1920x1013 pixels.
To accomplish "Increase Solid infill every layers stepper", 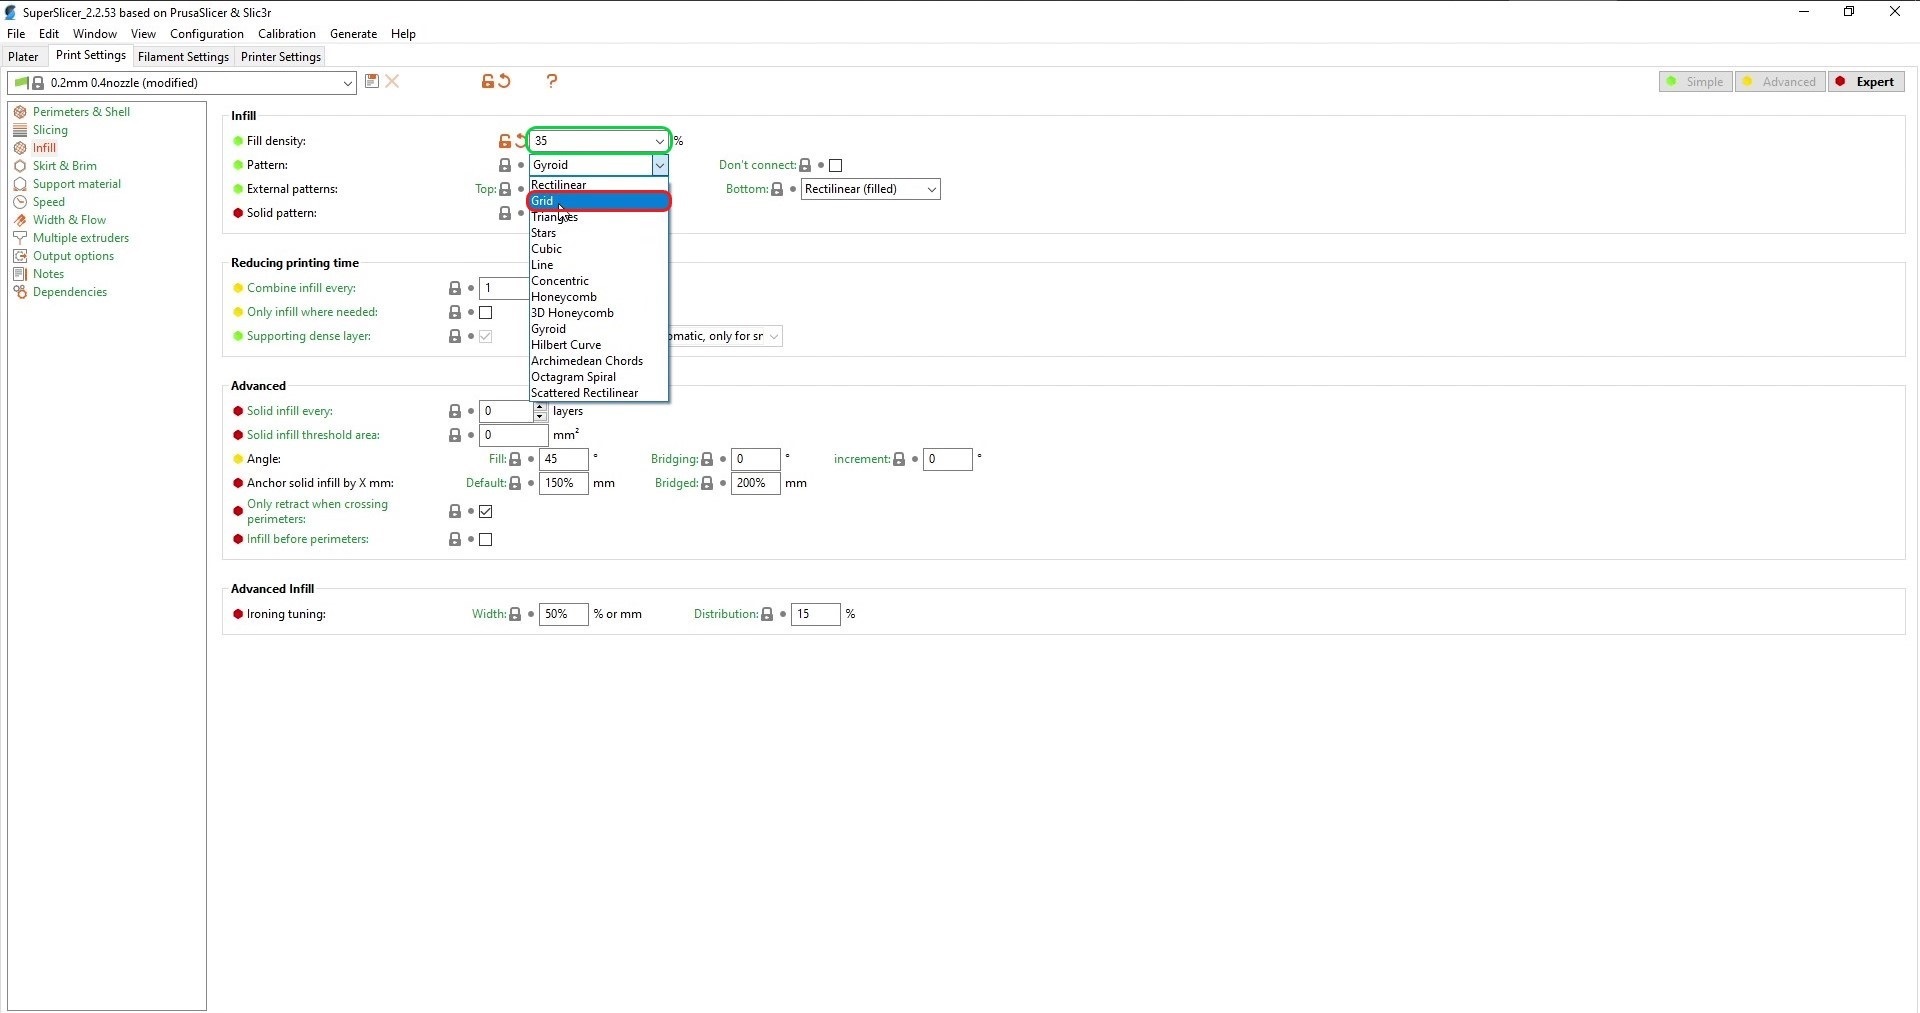I will pos(540,407).
